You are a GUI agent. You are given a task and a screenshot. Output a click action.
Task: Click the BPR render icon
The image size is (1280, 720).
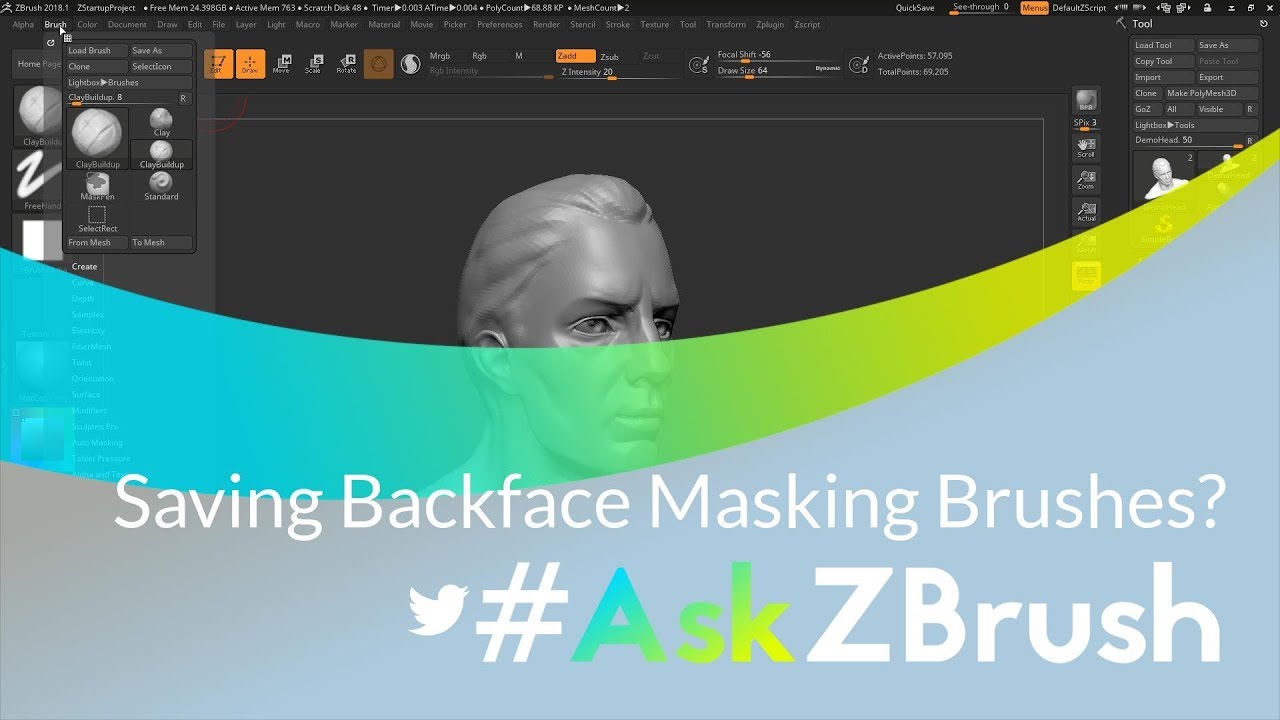click(1086, 101)
